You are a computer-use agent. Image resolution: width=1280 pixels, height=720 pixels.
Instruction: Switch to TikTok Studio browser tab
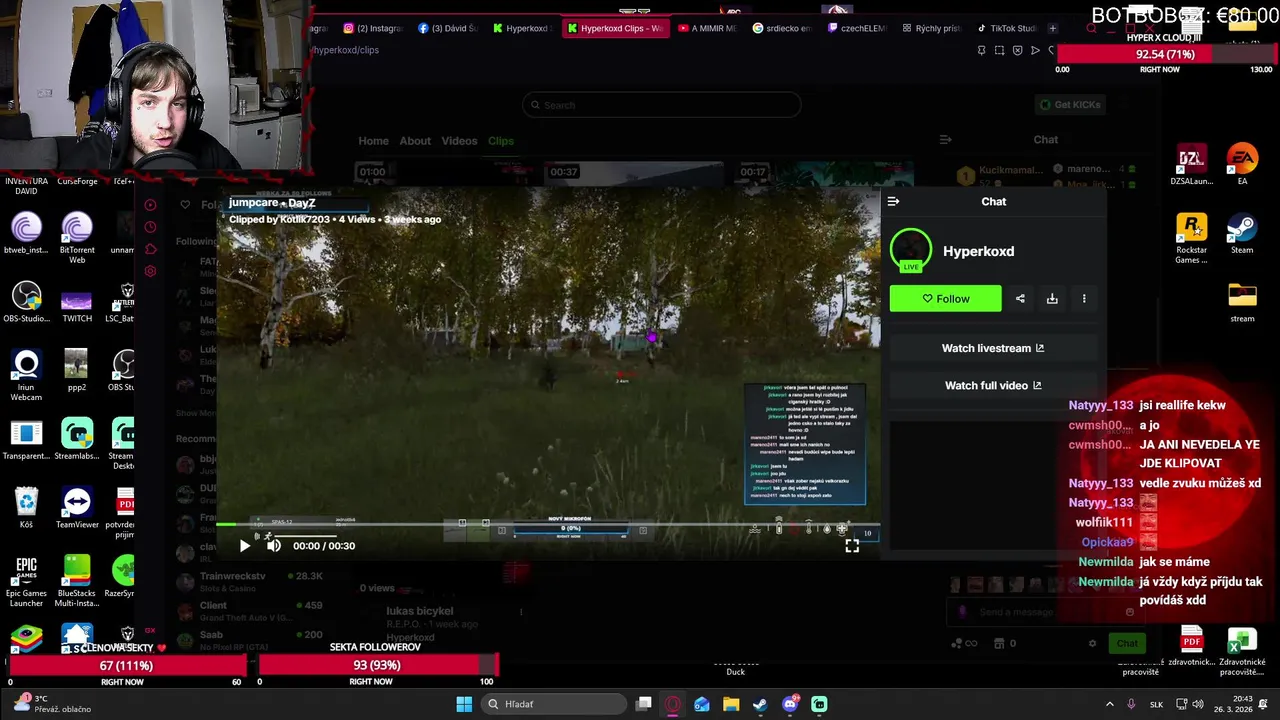(1007, 28)
